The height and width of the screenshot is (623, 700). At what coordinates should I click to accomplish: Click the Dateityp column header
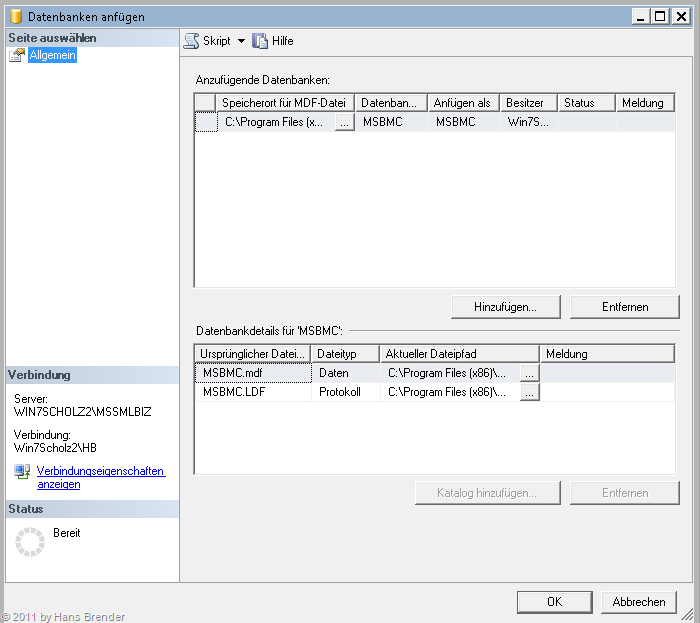344,354
